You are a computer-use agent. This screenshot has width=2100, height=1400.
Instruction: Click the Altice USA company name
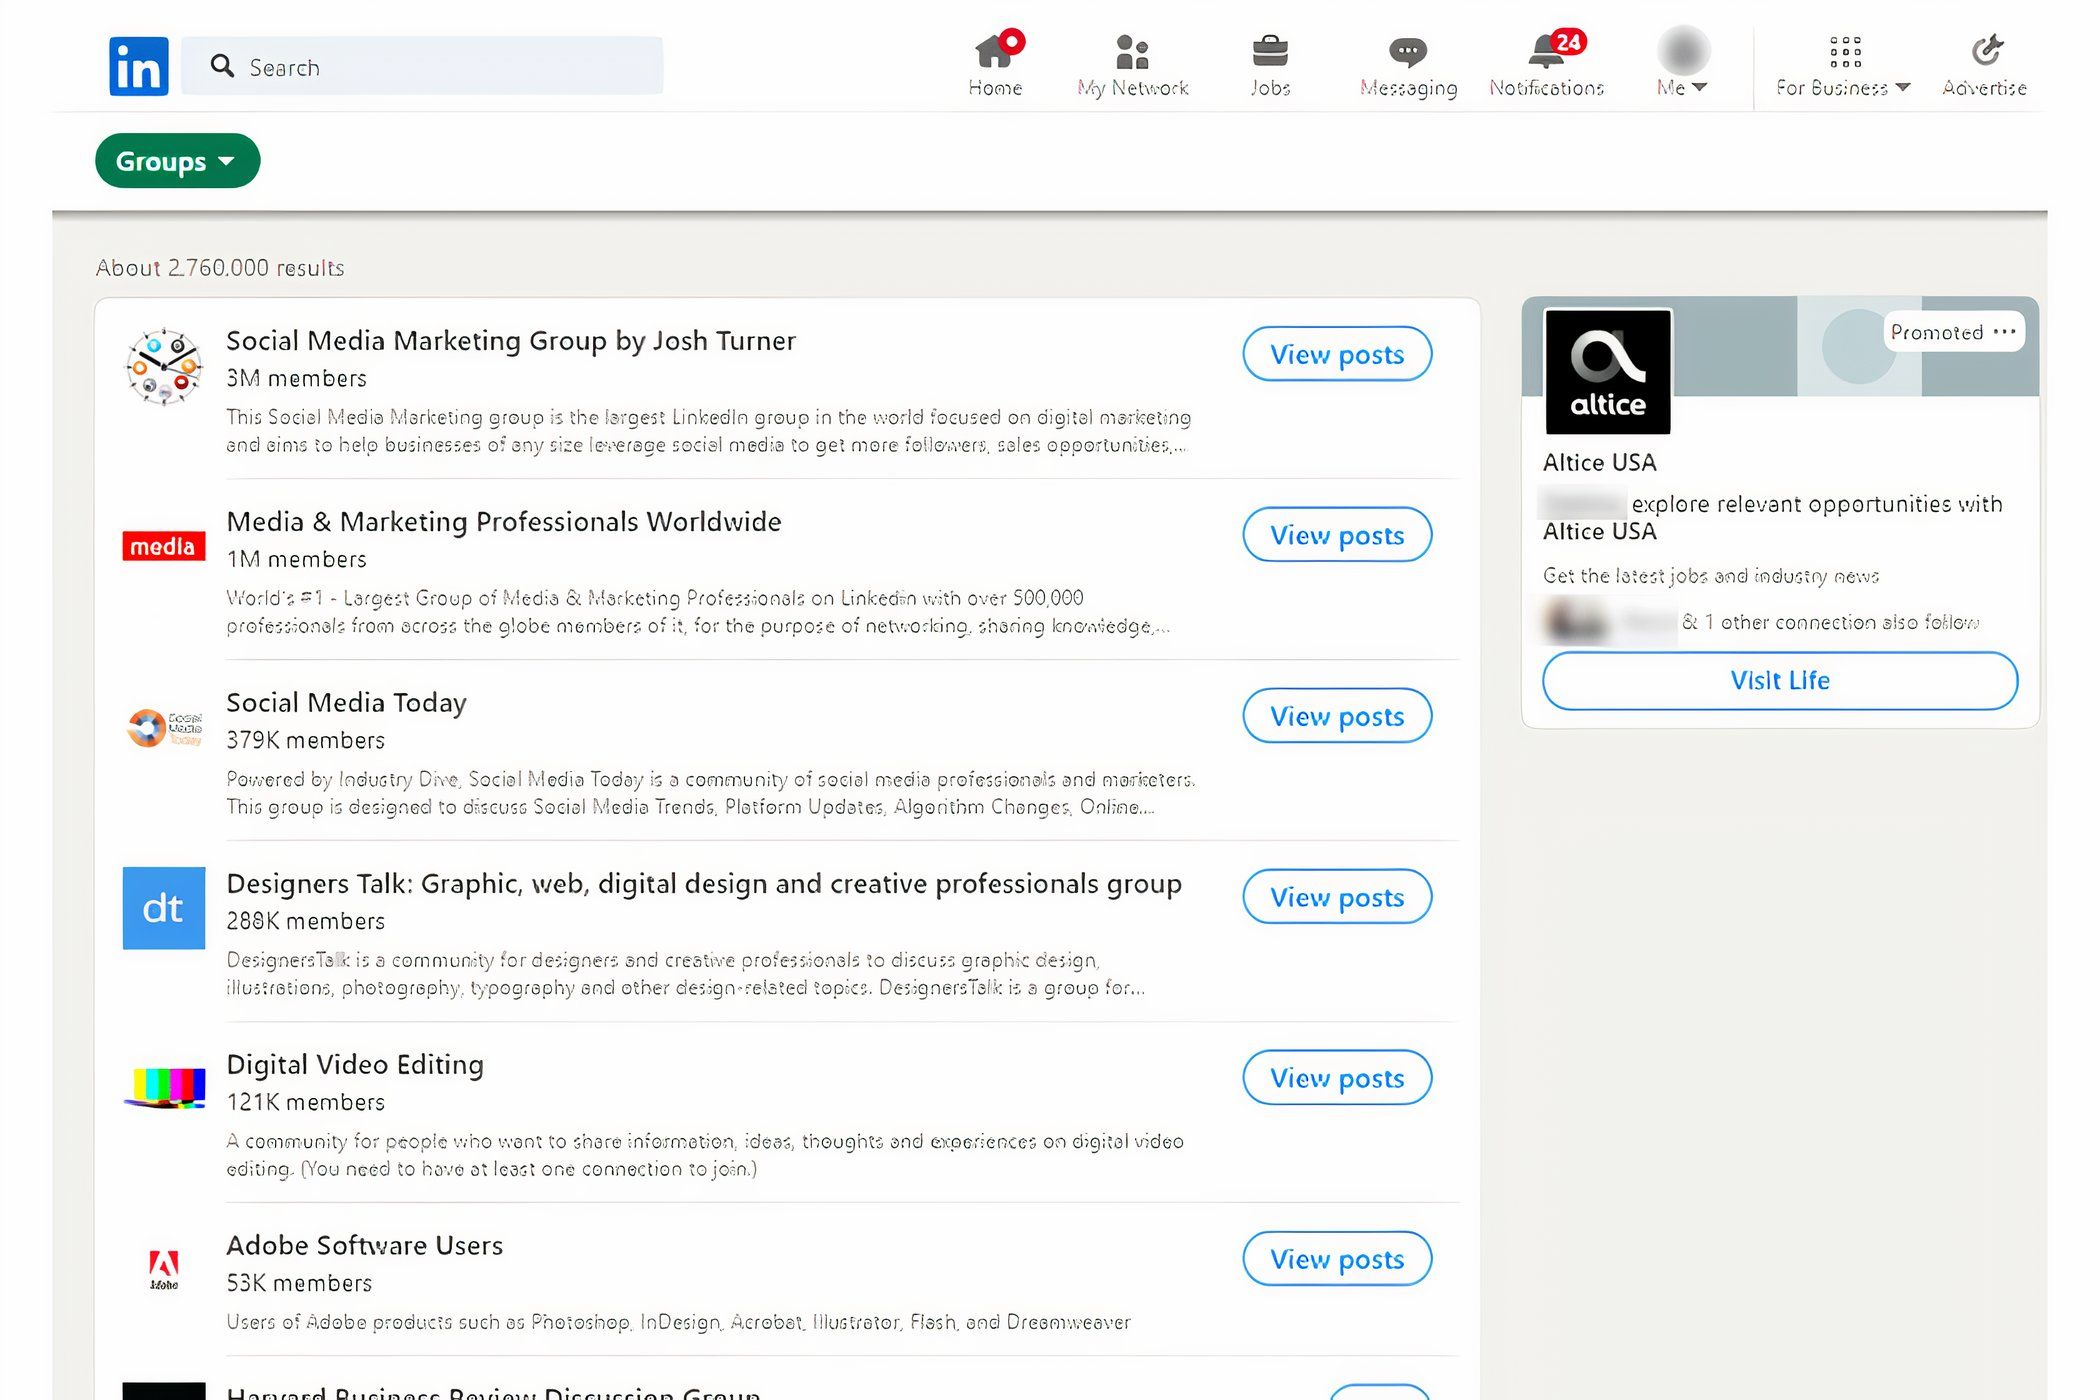1599,463
